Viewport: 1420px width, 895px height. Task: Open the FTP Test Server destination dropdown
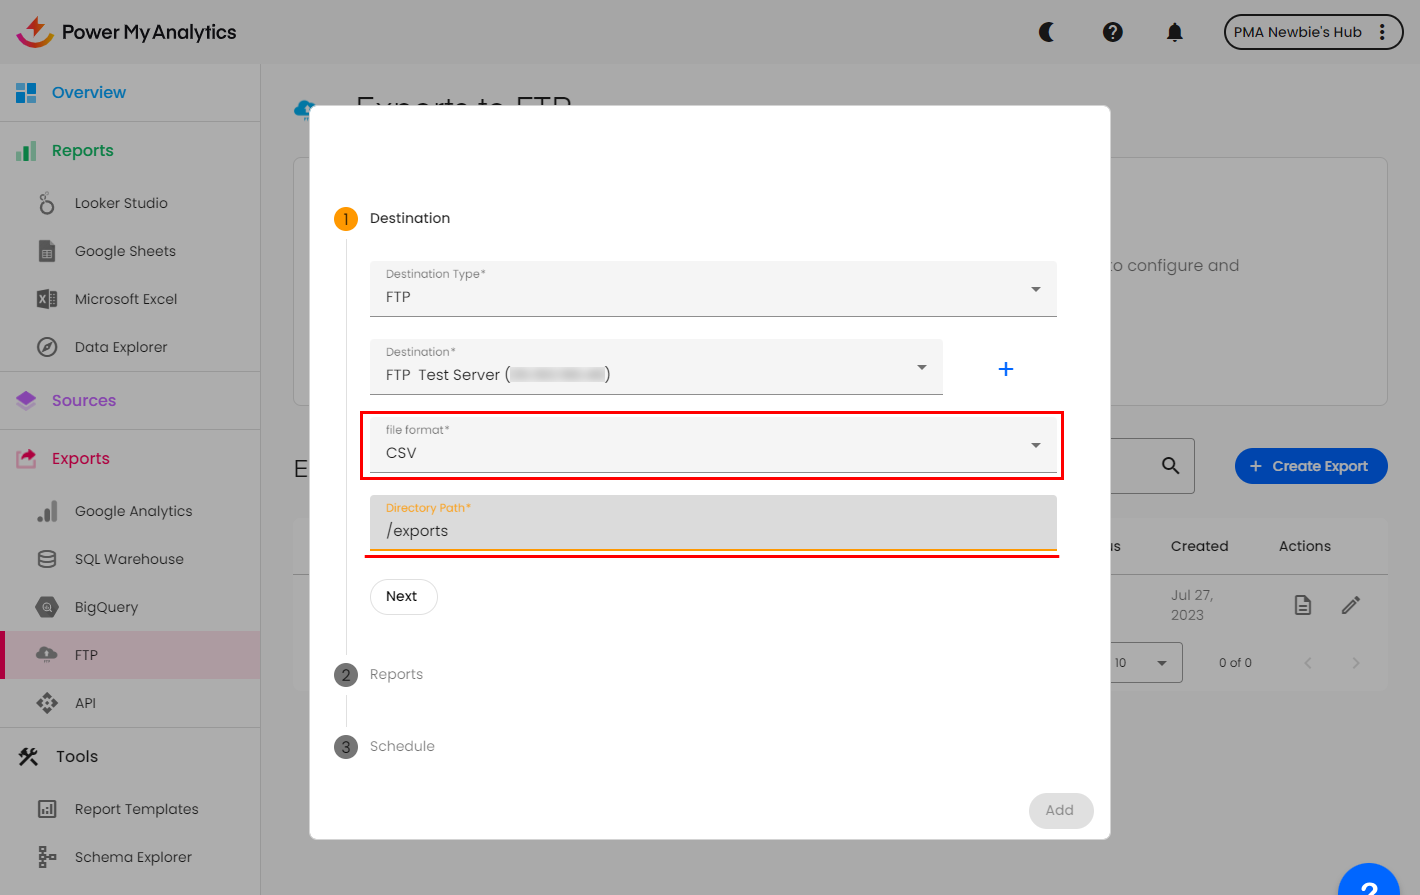655,367
